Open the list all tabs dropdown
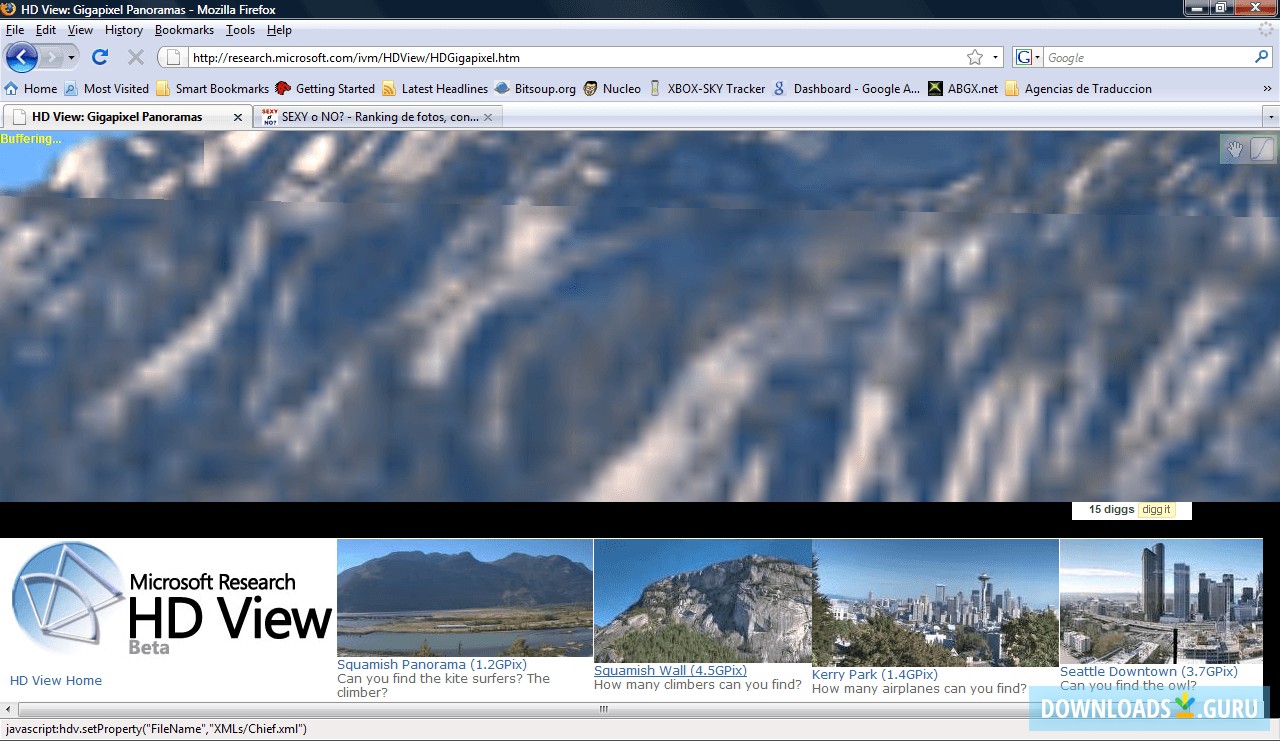 1271,117
